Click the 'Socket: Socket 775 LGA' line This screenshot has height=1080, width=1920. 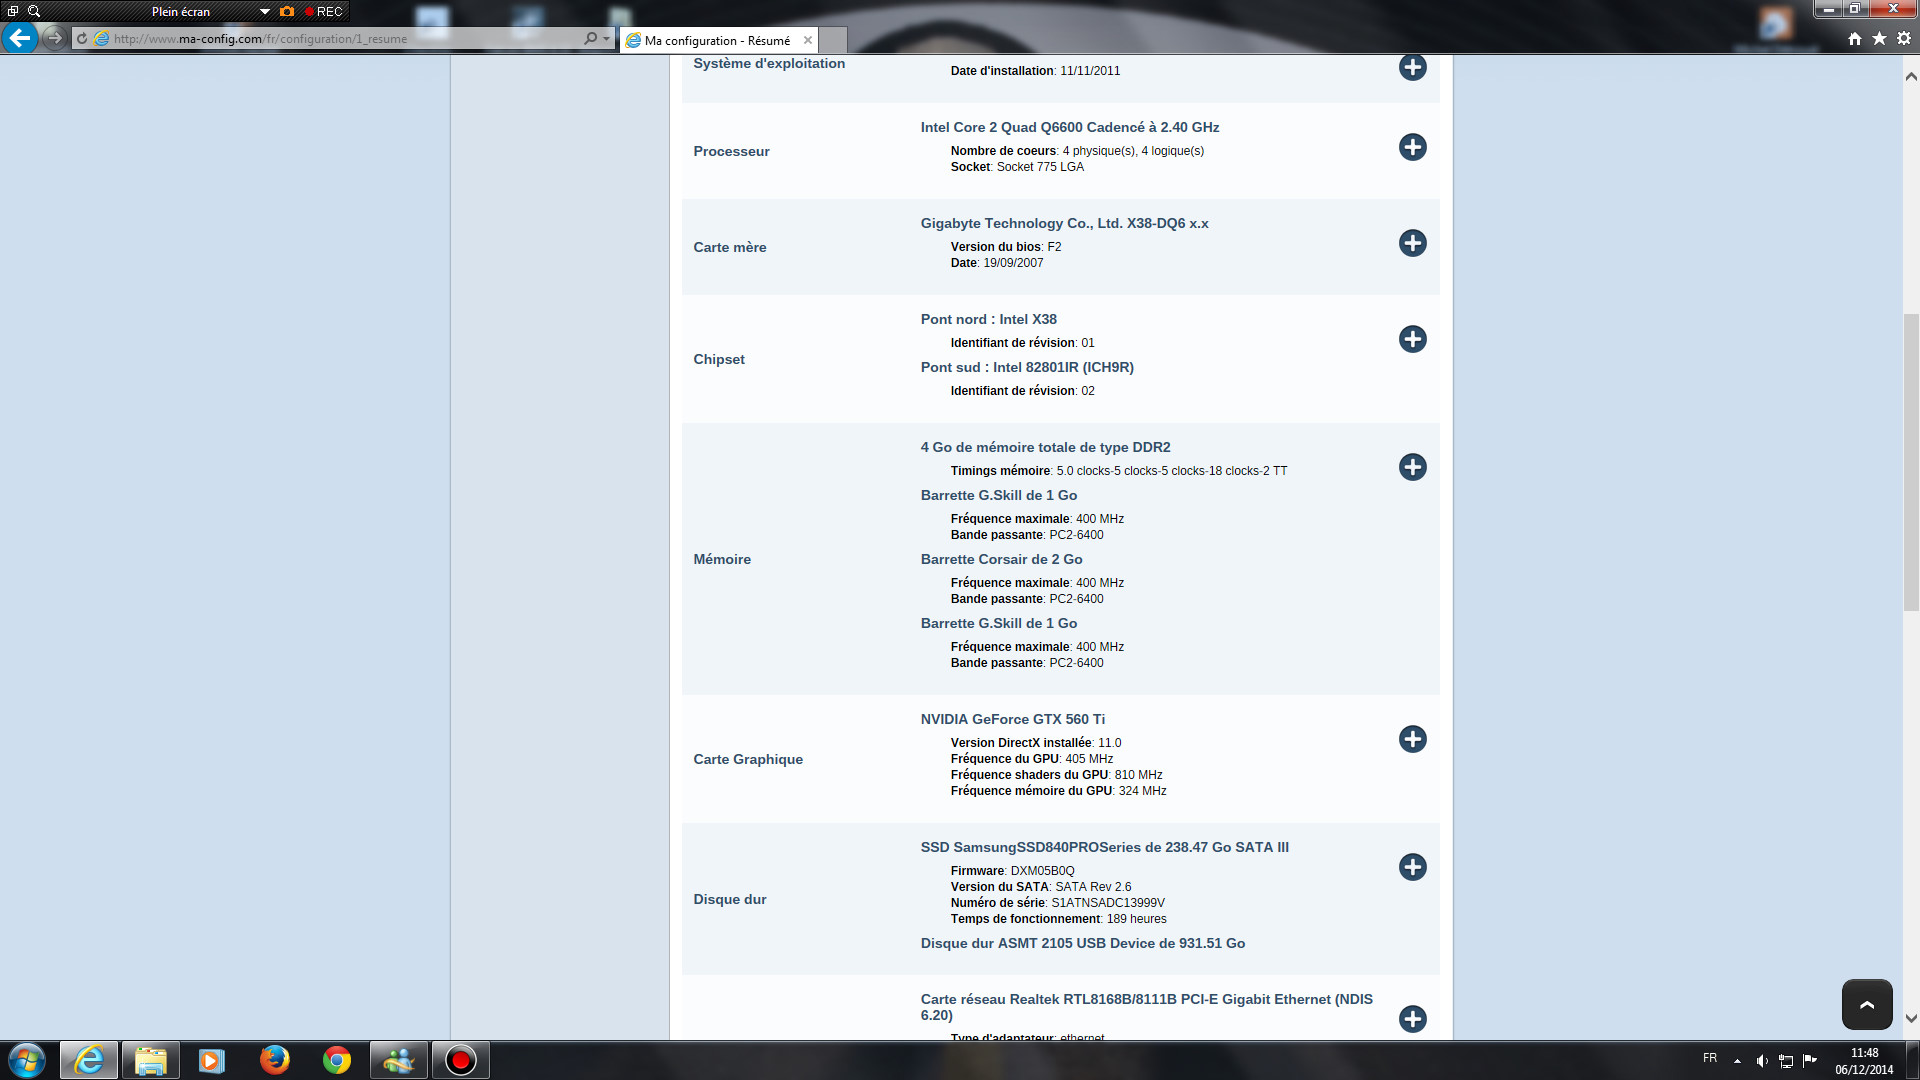coord(1016,167)
